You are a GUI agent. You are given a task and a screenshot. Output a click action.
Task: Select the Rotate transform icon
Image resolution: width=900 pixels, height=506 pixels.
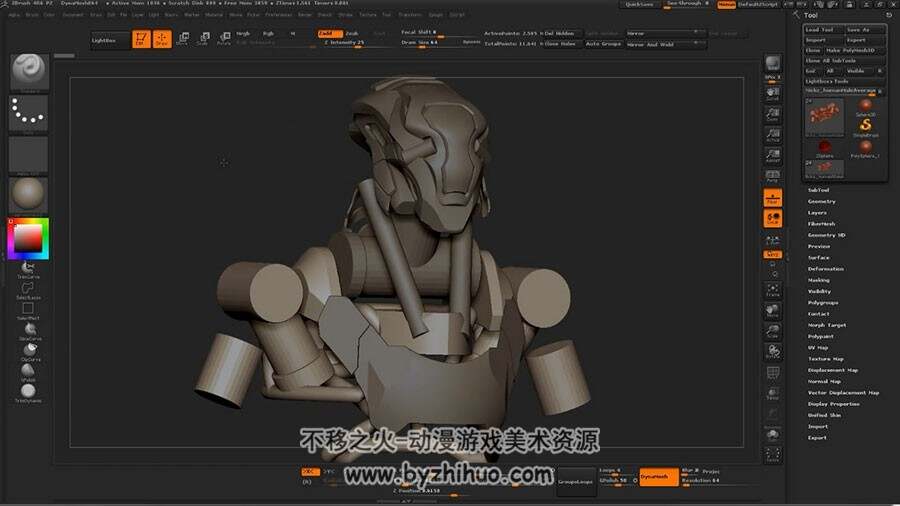pyautogui.click(x=224, y=39)
